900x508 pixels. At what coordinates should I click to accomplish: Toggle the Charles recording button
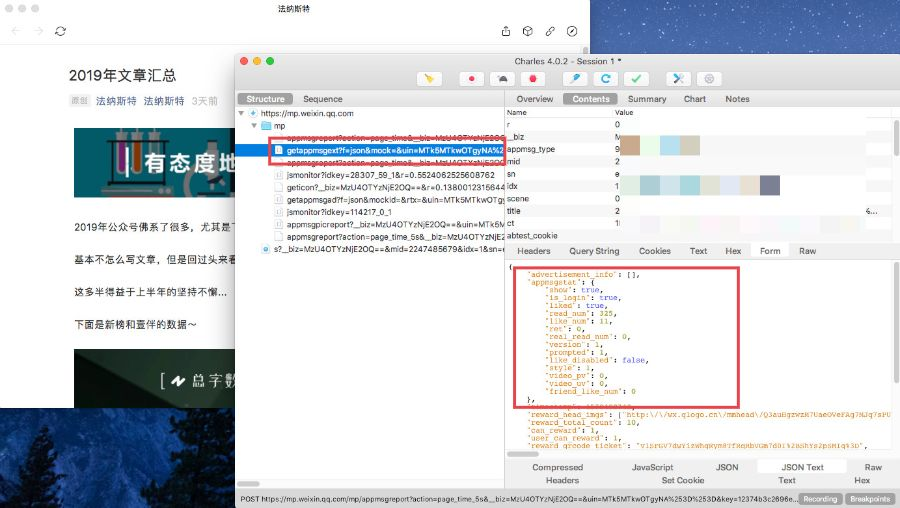click(471, 79)
